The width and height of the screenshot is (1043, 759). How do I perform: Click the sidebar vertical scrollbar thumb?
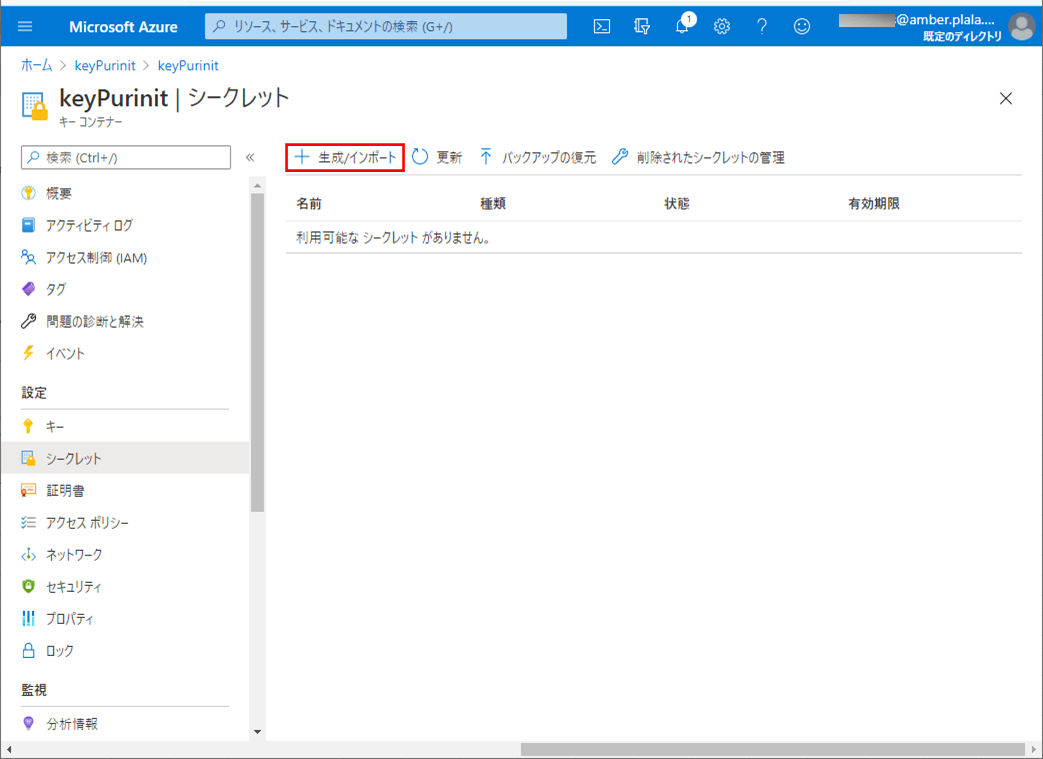click(x=257, y=353)
